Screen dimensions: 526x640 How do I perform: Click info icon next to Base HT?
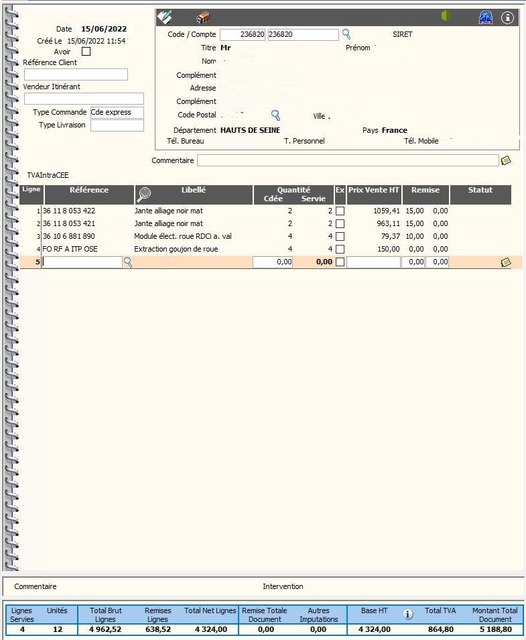click(x=408, y=614)
